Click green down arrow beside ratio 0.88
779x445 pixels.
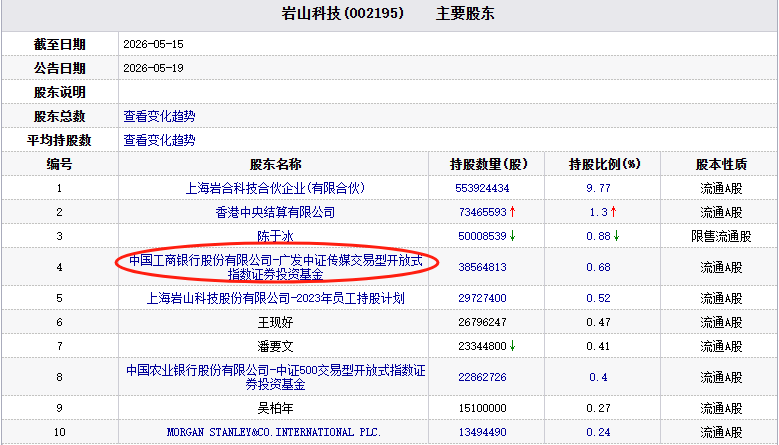click(617, 236)
